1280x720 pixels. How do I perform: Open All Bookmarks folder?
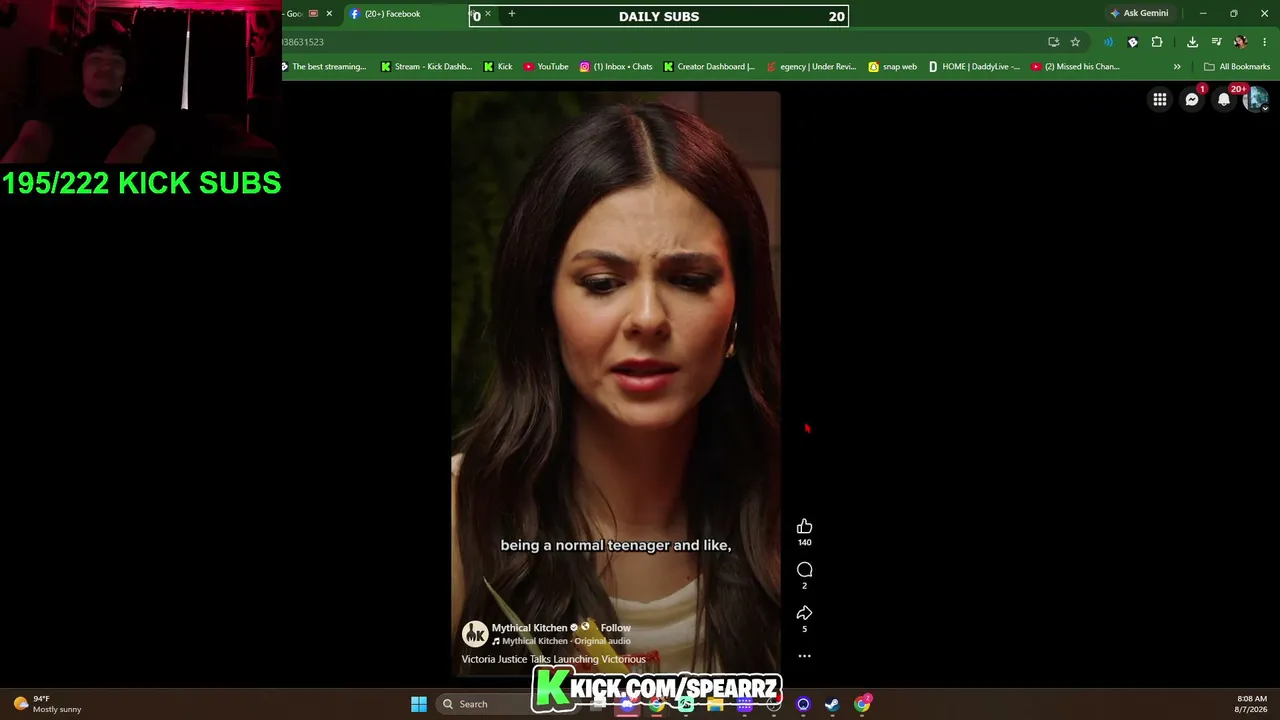point(1237,67)
